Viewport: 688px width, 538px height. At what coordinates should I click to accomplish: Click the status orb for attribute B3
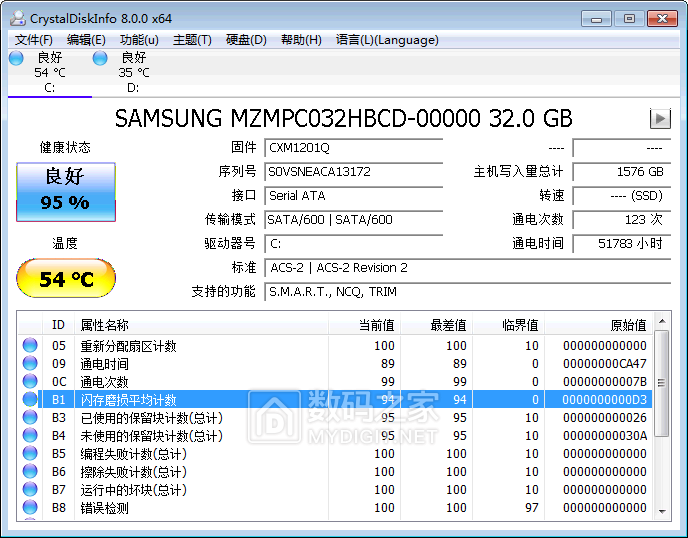(x=30, y=417)
